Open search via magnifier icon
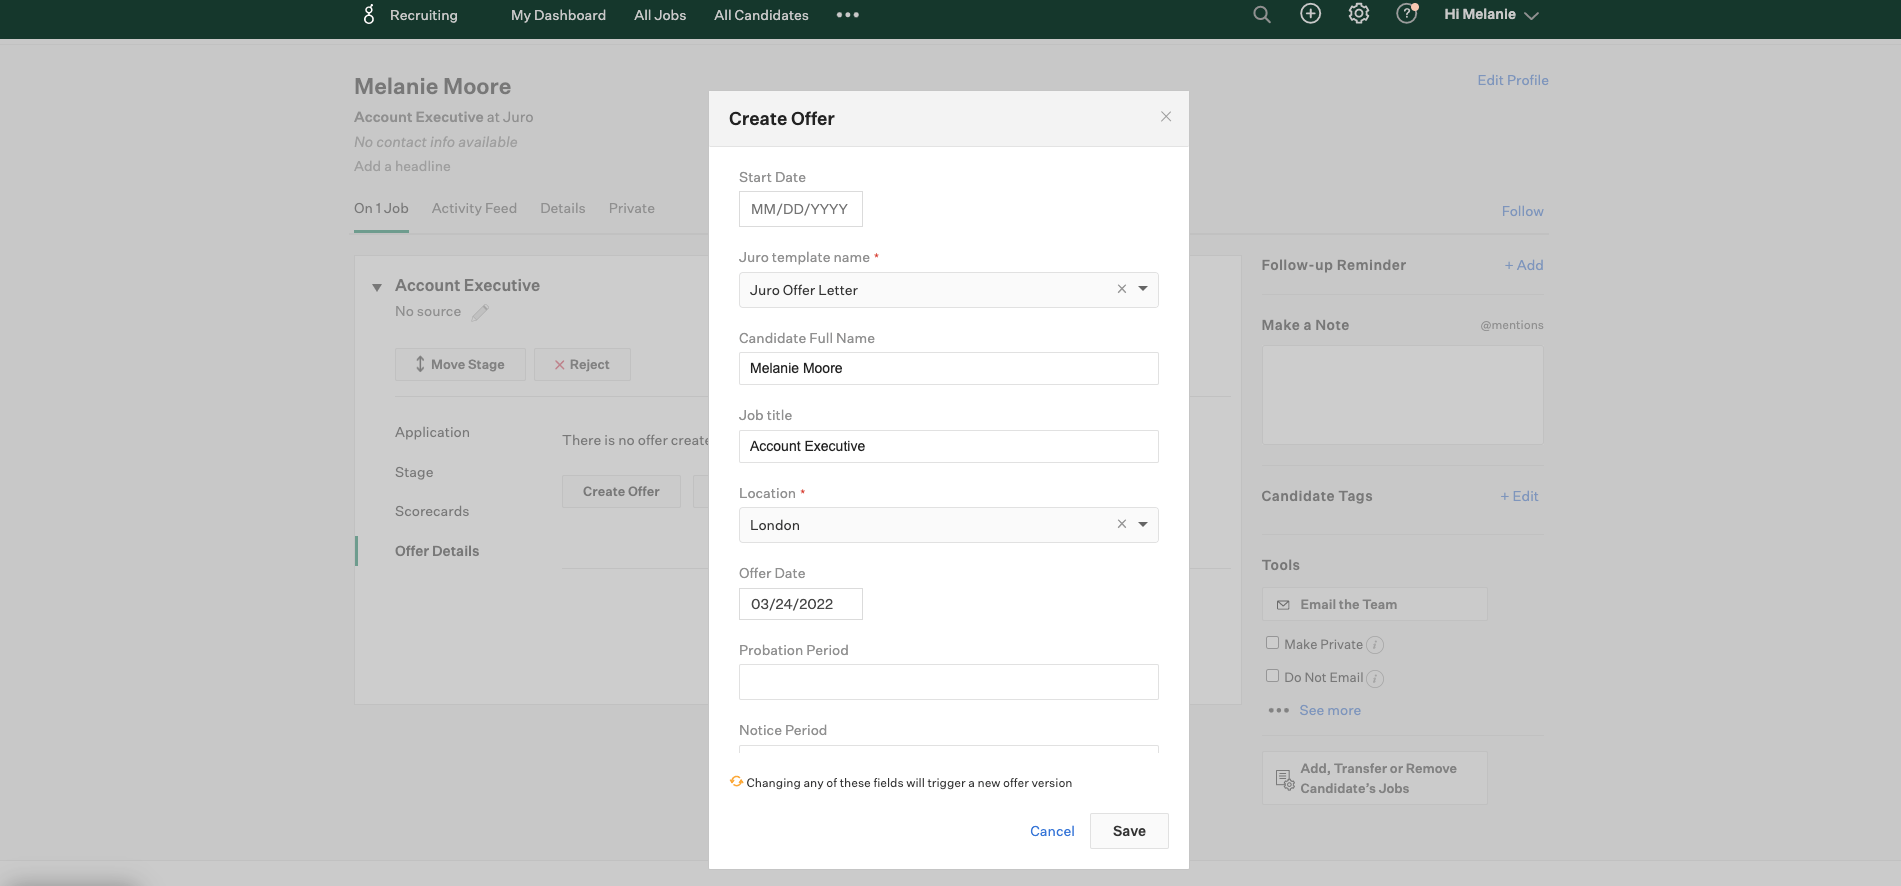Image resolution: width=1901 pixels, height=886 pixels. point(1262,14)
